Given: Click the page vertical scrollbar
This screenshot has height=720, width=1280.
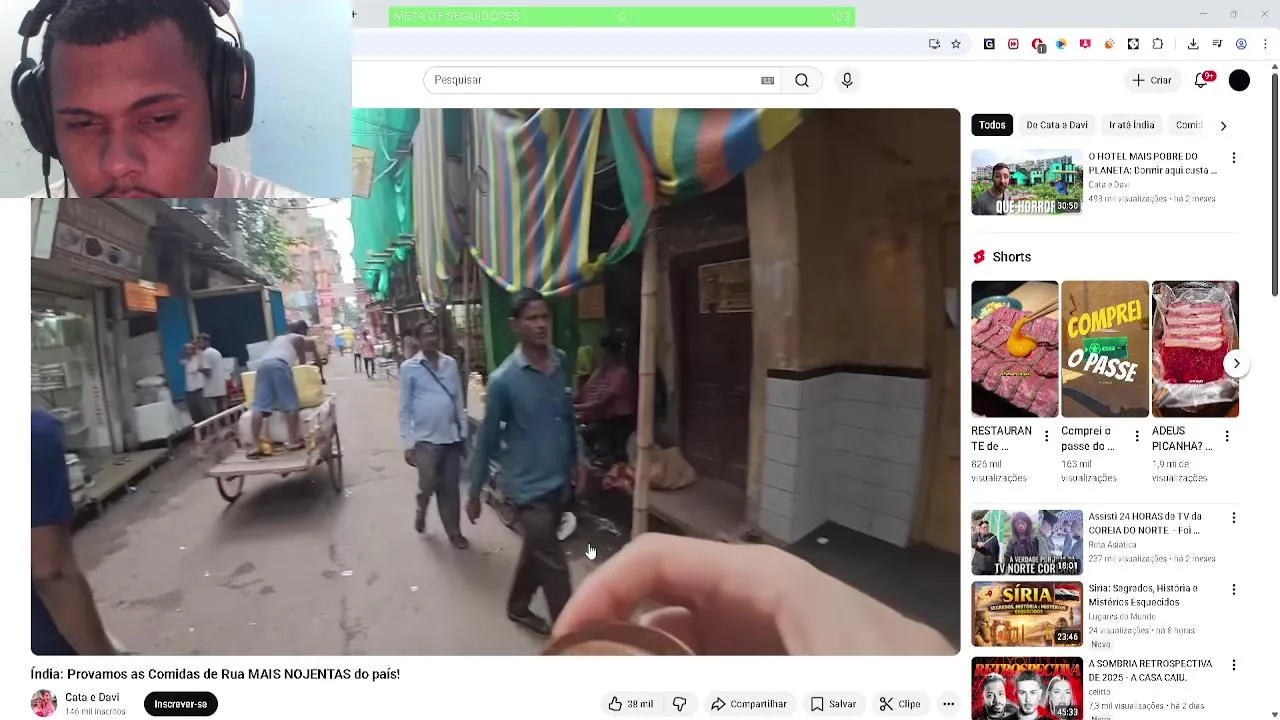Looking at the screenshot, I should click(1274, 180).
